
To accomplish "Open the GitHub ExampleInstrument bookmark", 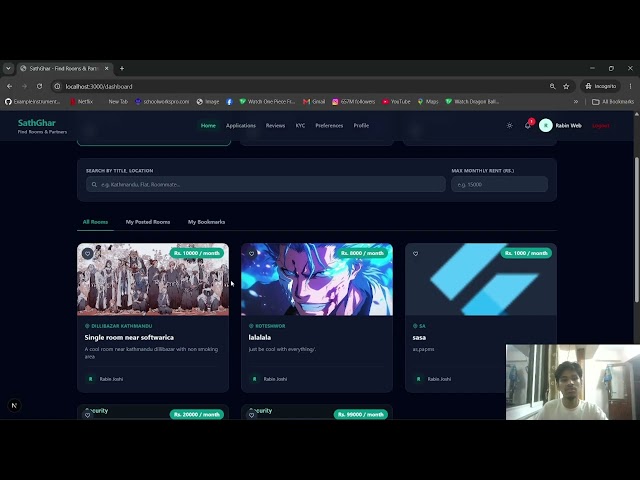I will click(33, 102).
